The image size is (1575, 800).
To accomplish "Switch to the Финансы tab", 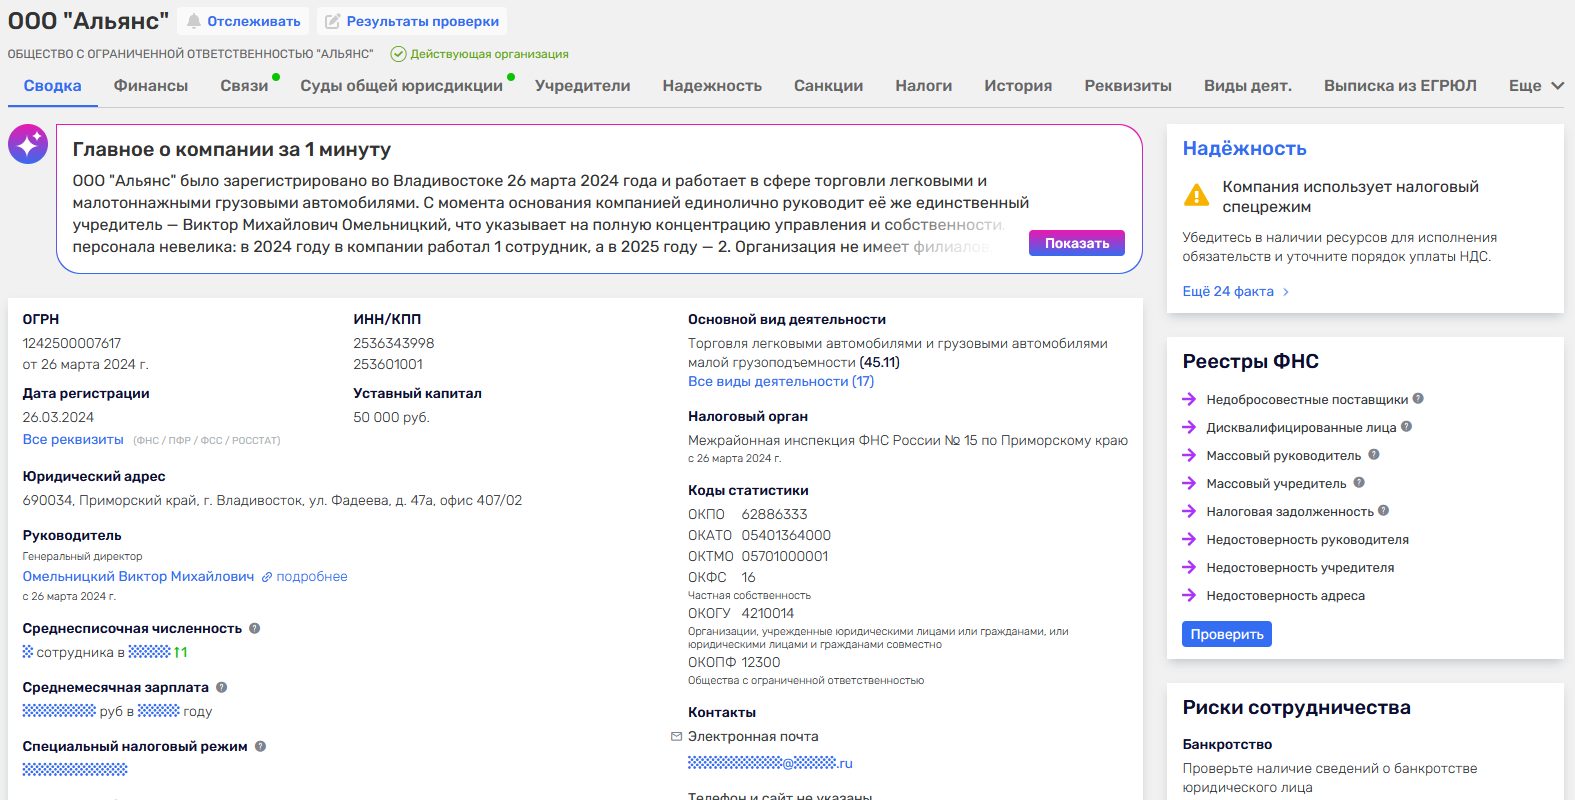I will click(151, 86).
